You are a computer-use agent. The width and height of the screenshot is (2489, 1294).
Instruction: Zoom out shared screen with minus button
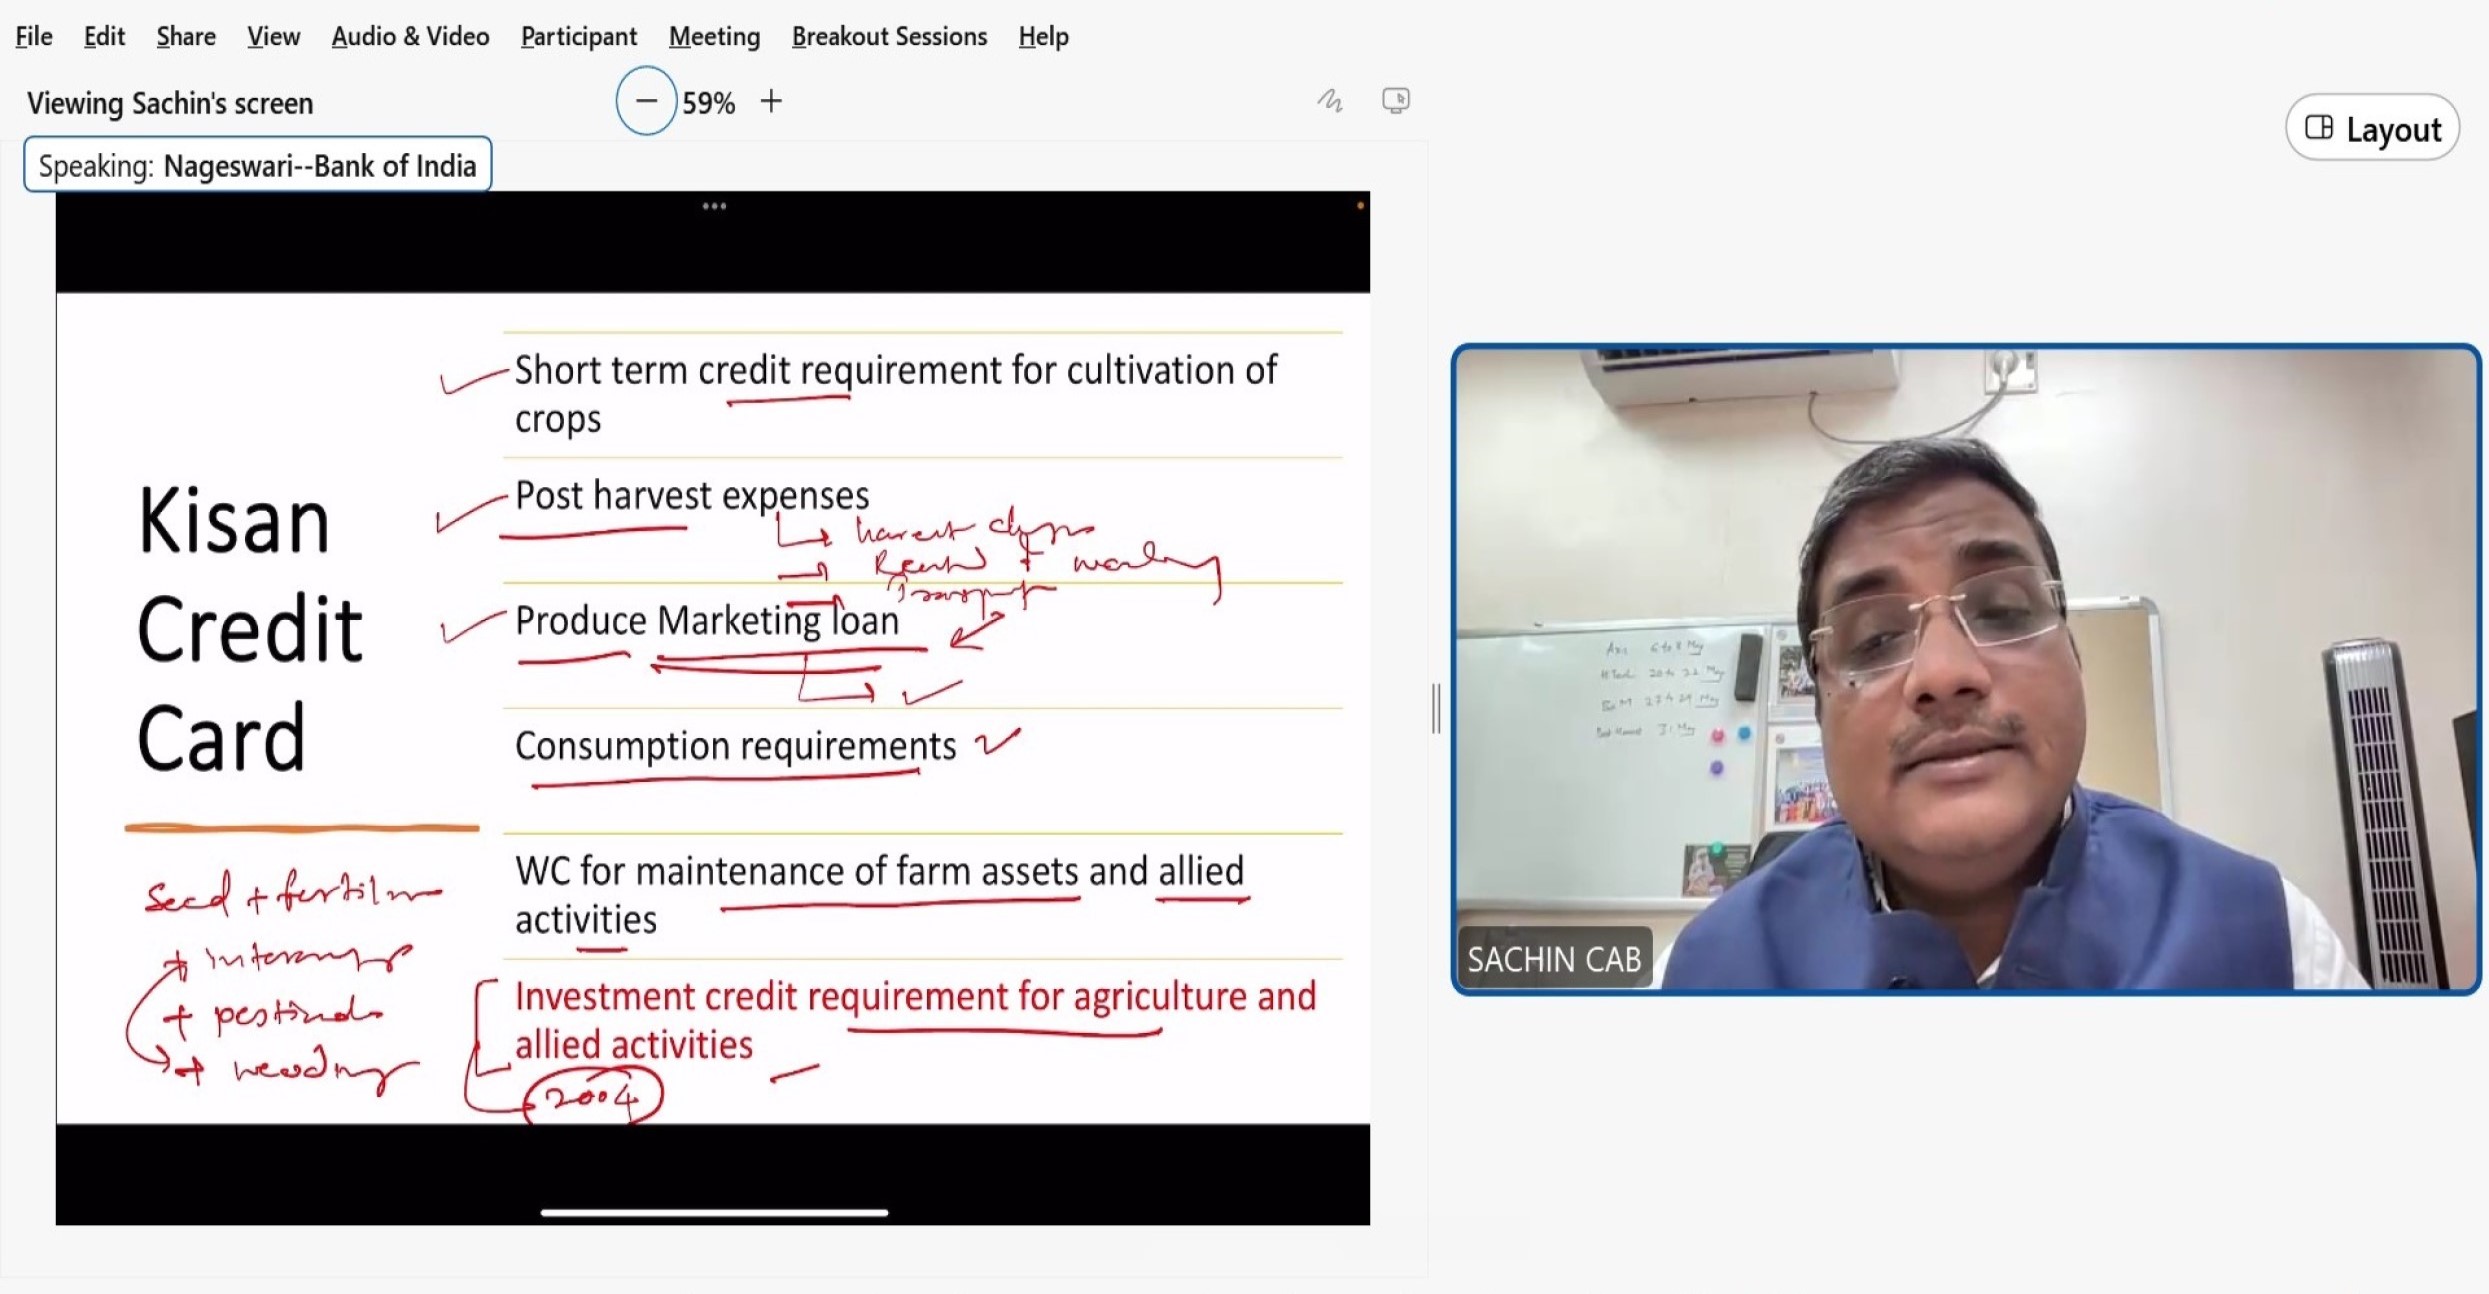pos(646,101)
